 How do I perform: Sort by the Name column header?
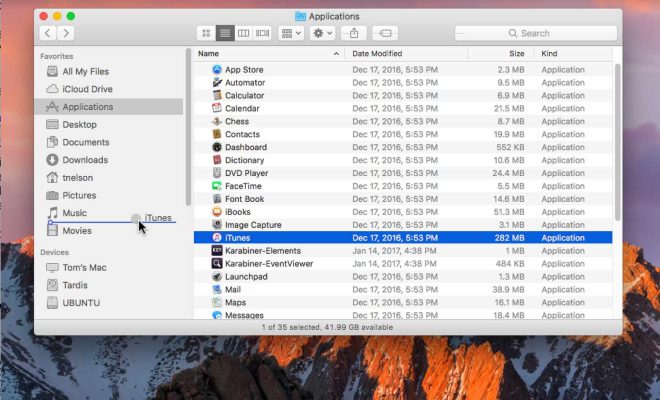point(269,53)
